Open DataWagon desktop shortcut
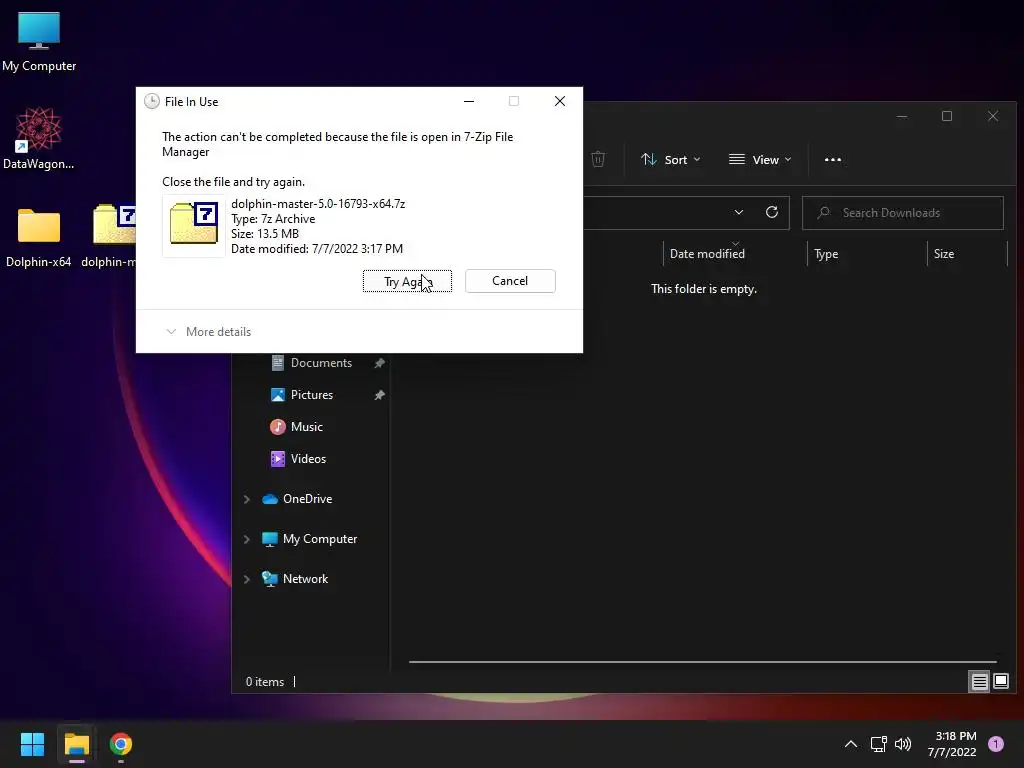This screenshot has height=768, width=1024. pos(39,138)
